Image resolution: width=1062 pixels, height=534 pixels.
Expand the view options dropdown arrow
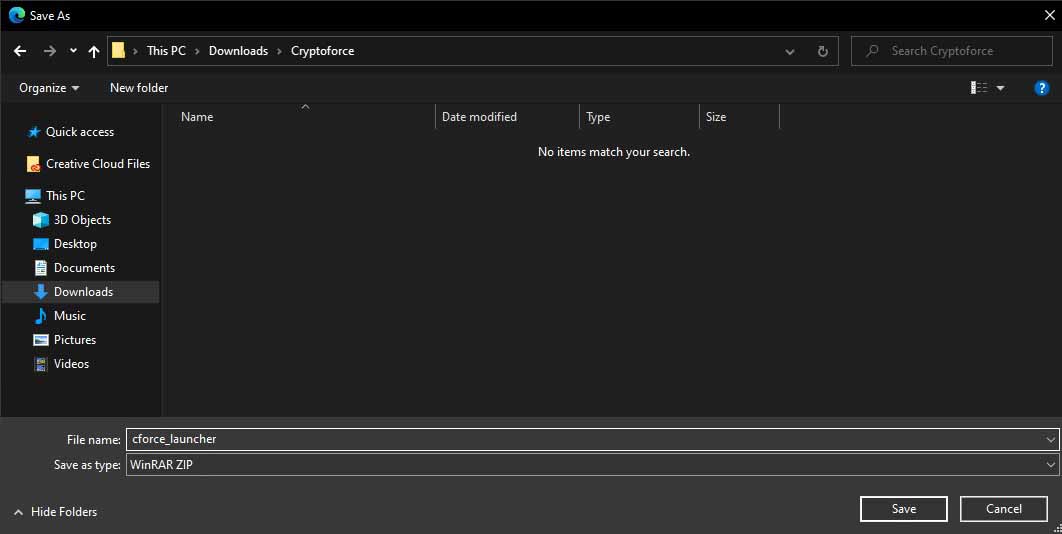pos(1000,88)
